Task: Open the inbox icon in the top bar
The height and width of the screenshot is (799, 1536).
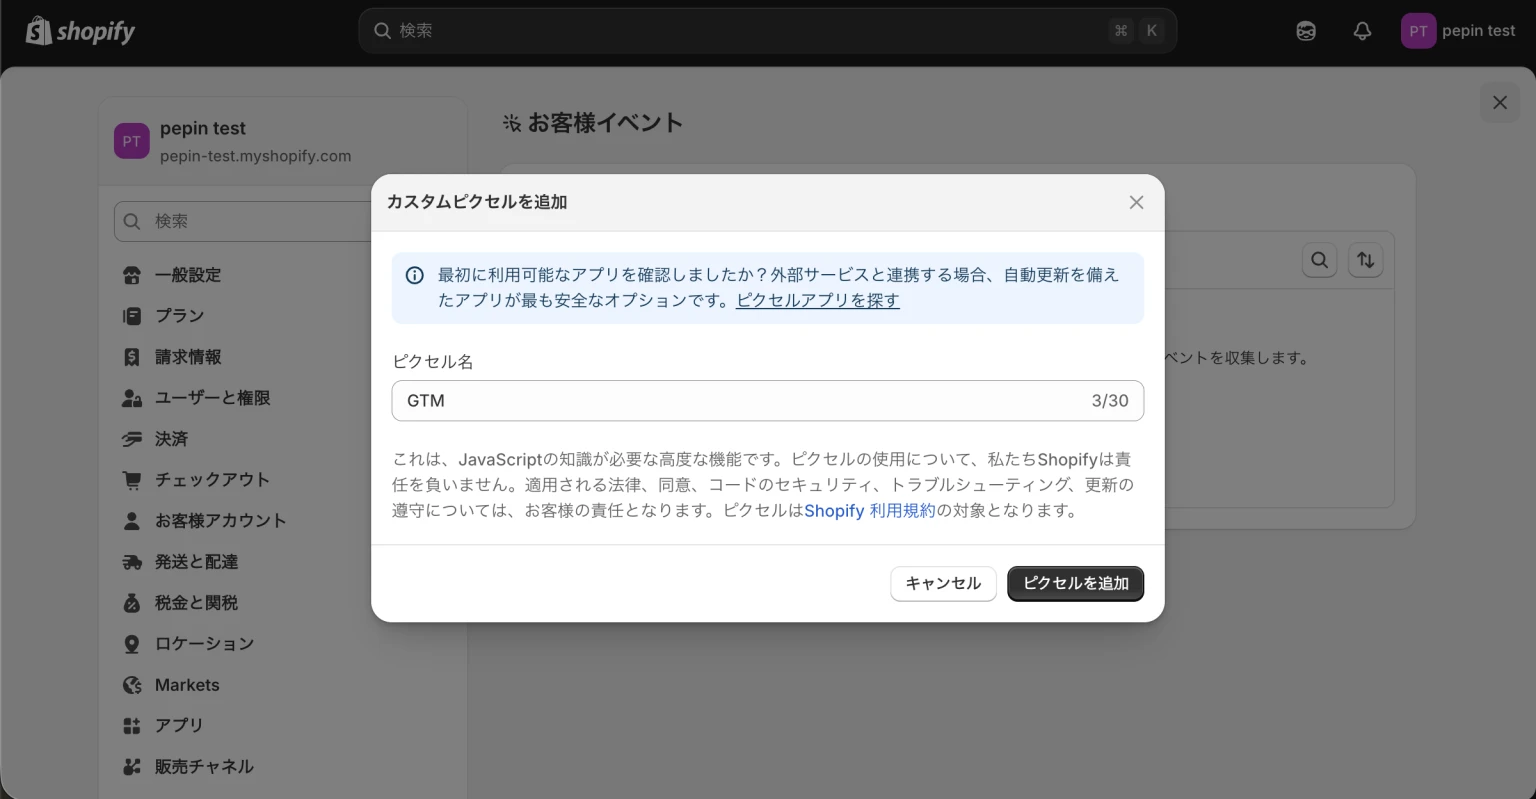Action: [1306, 30]
